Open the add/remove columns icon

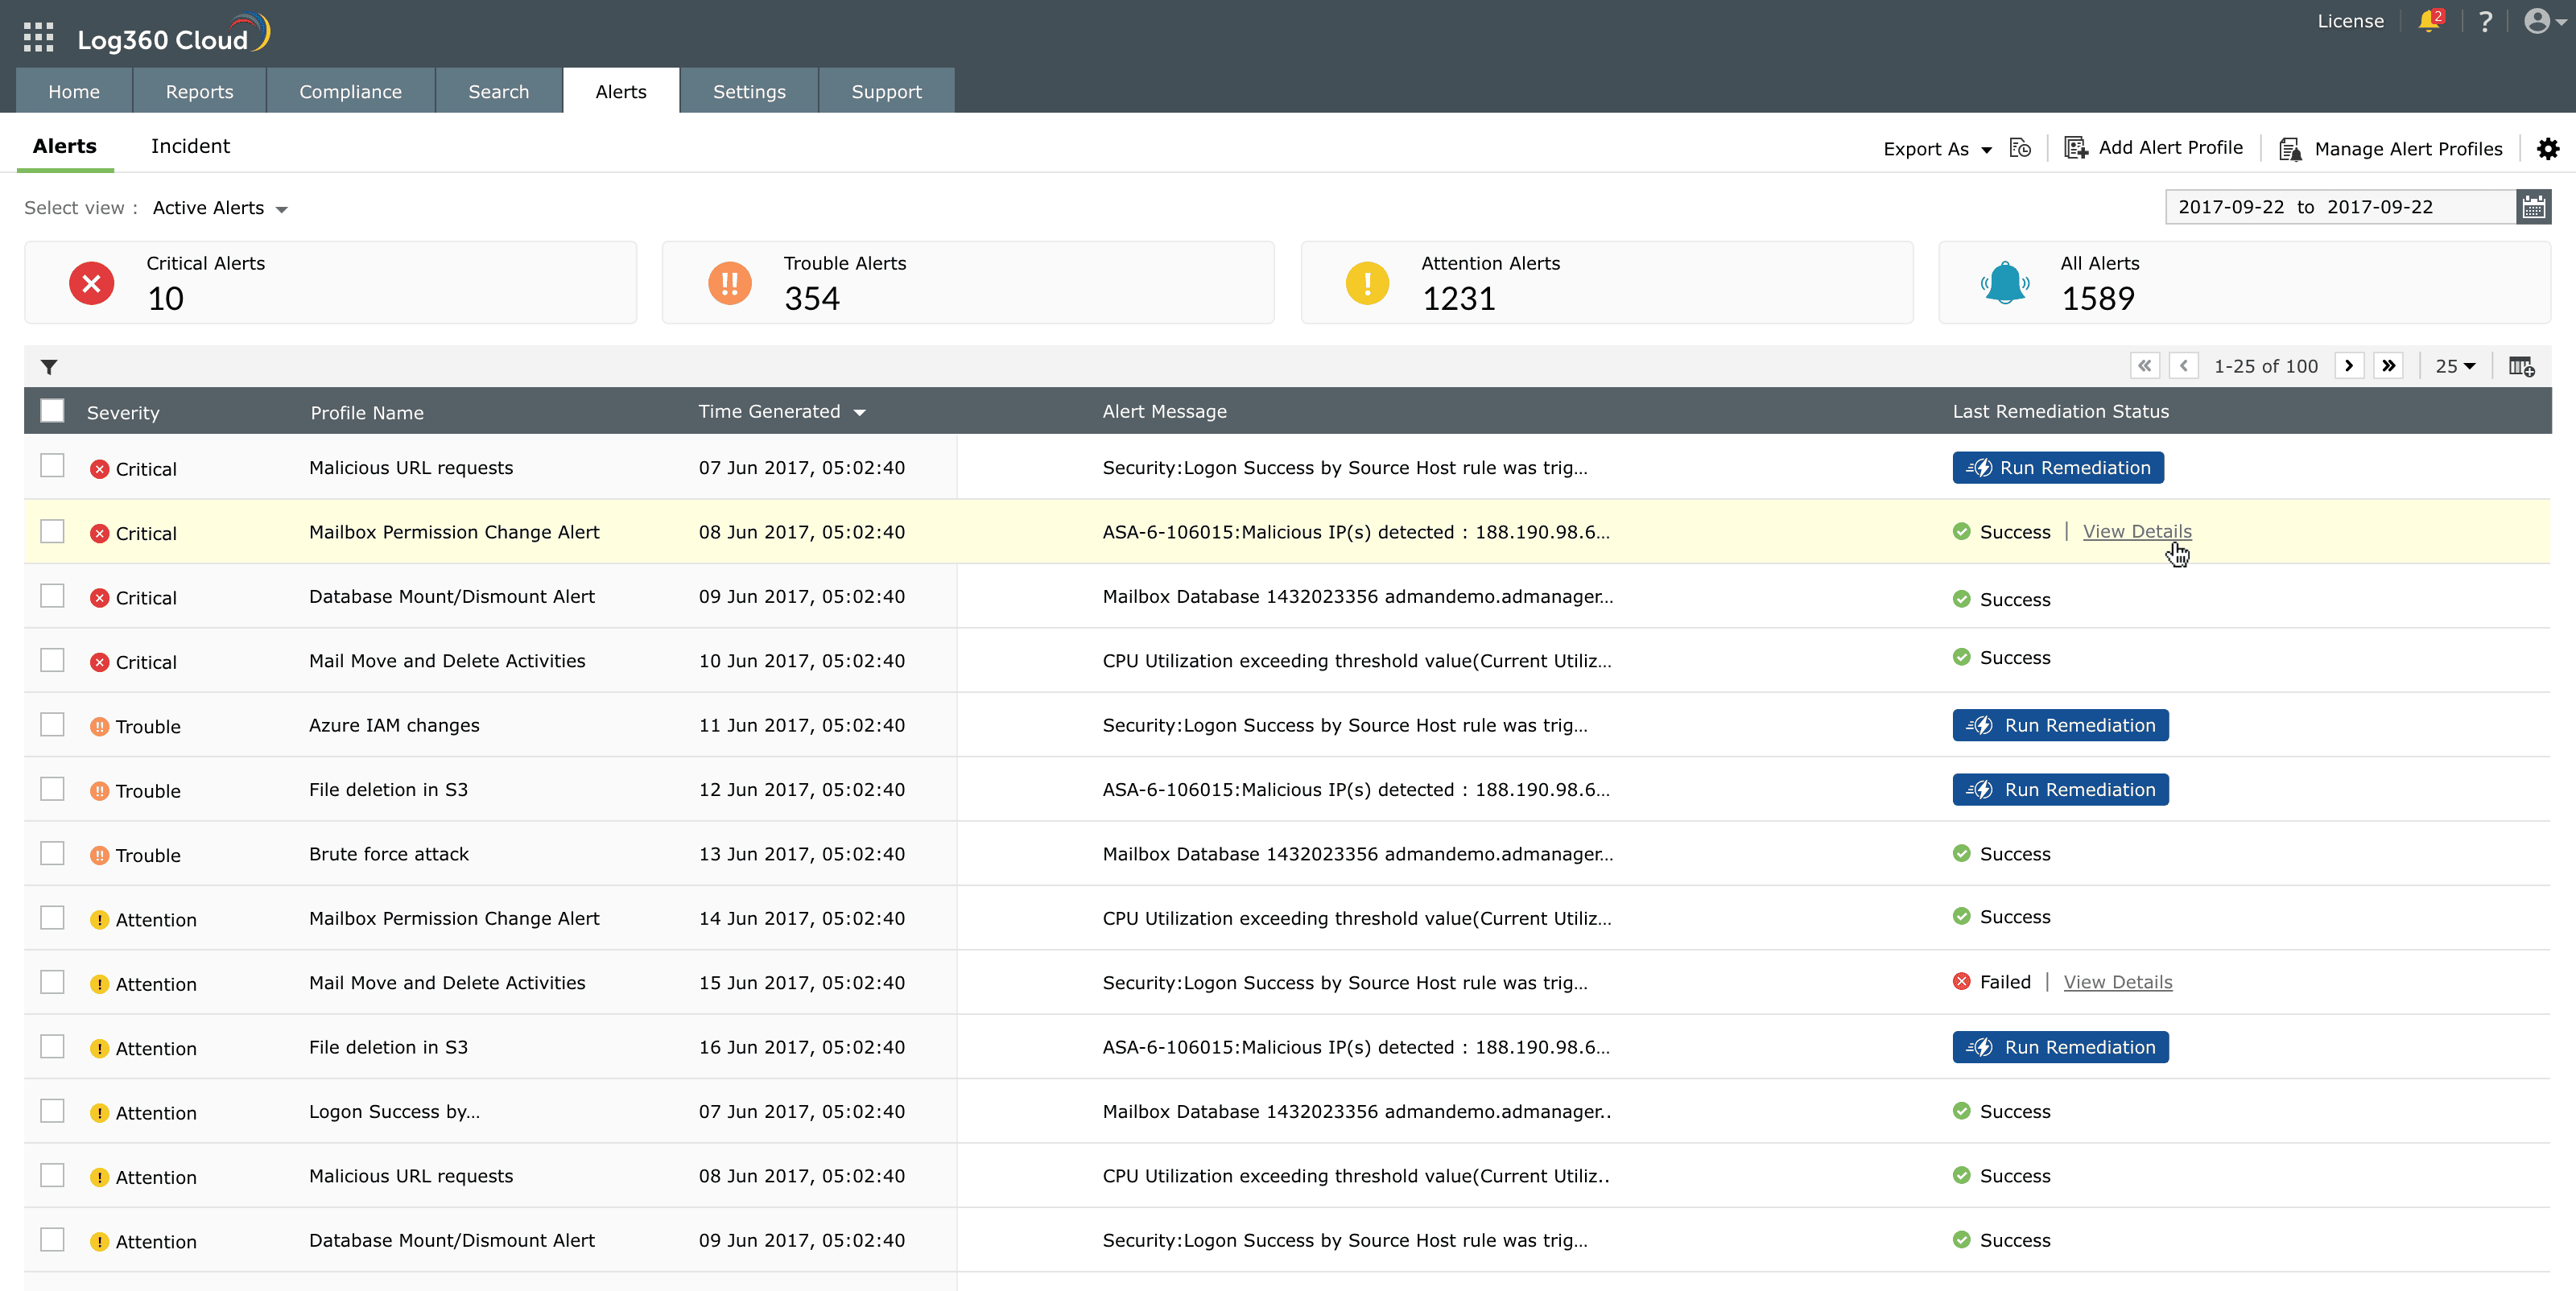pyautogui.click(x=2522, y=366)
